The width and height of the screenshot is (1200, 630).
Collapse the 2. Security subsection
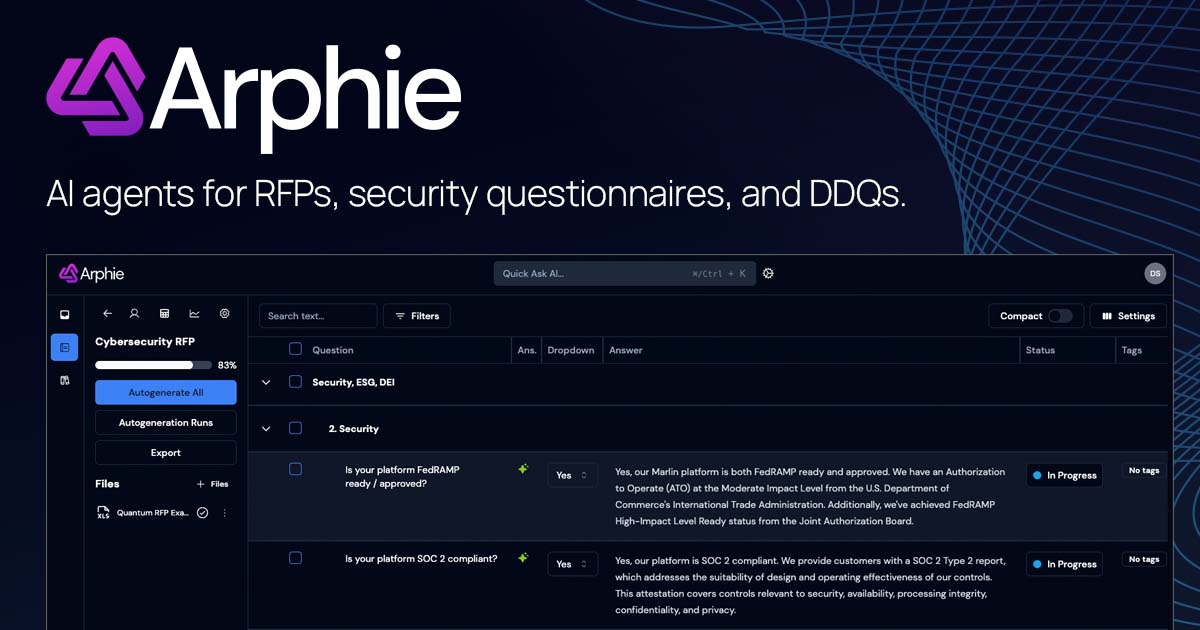[x=266, y=428]
